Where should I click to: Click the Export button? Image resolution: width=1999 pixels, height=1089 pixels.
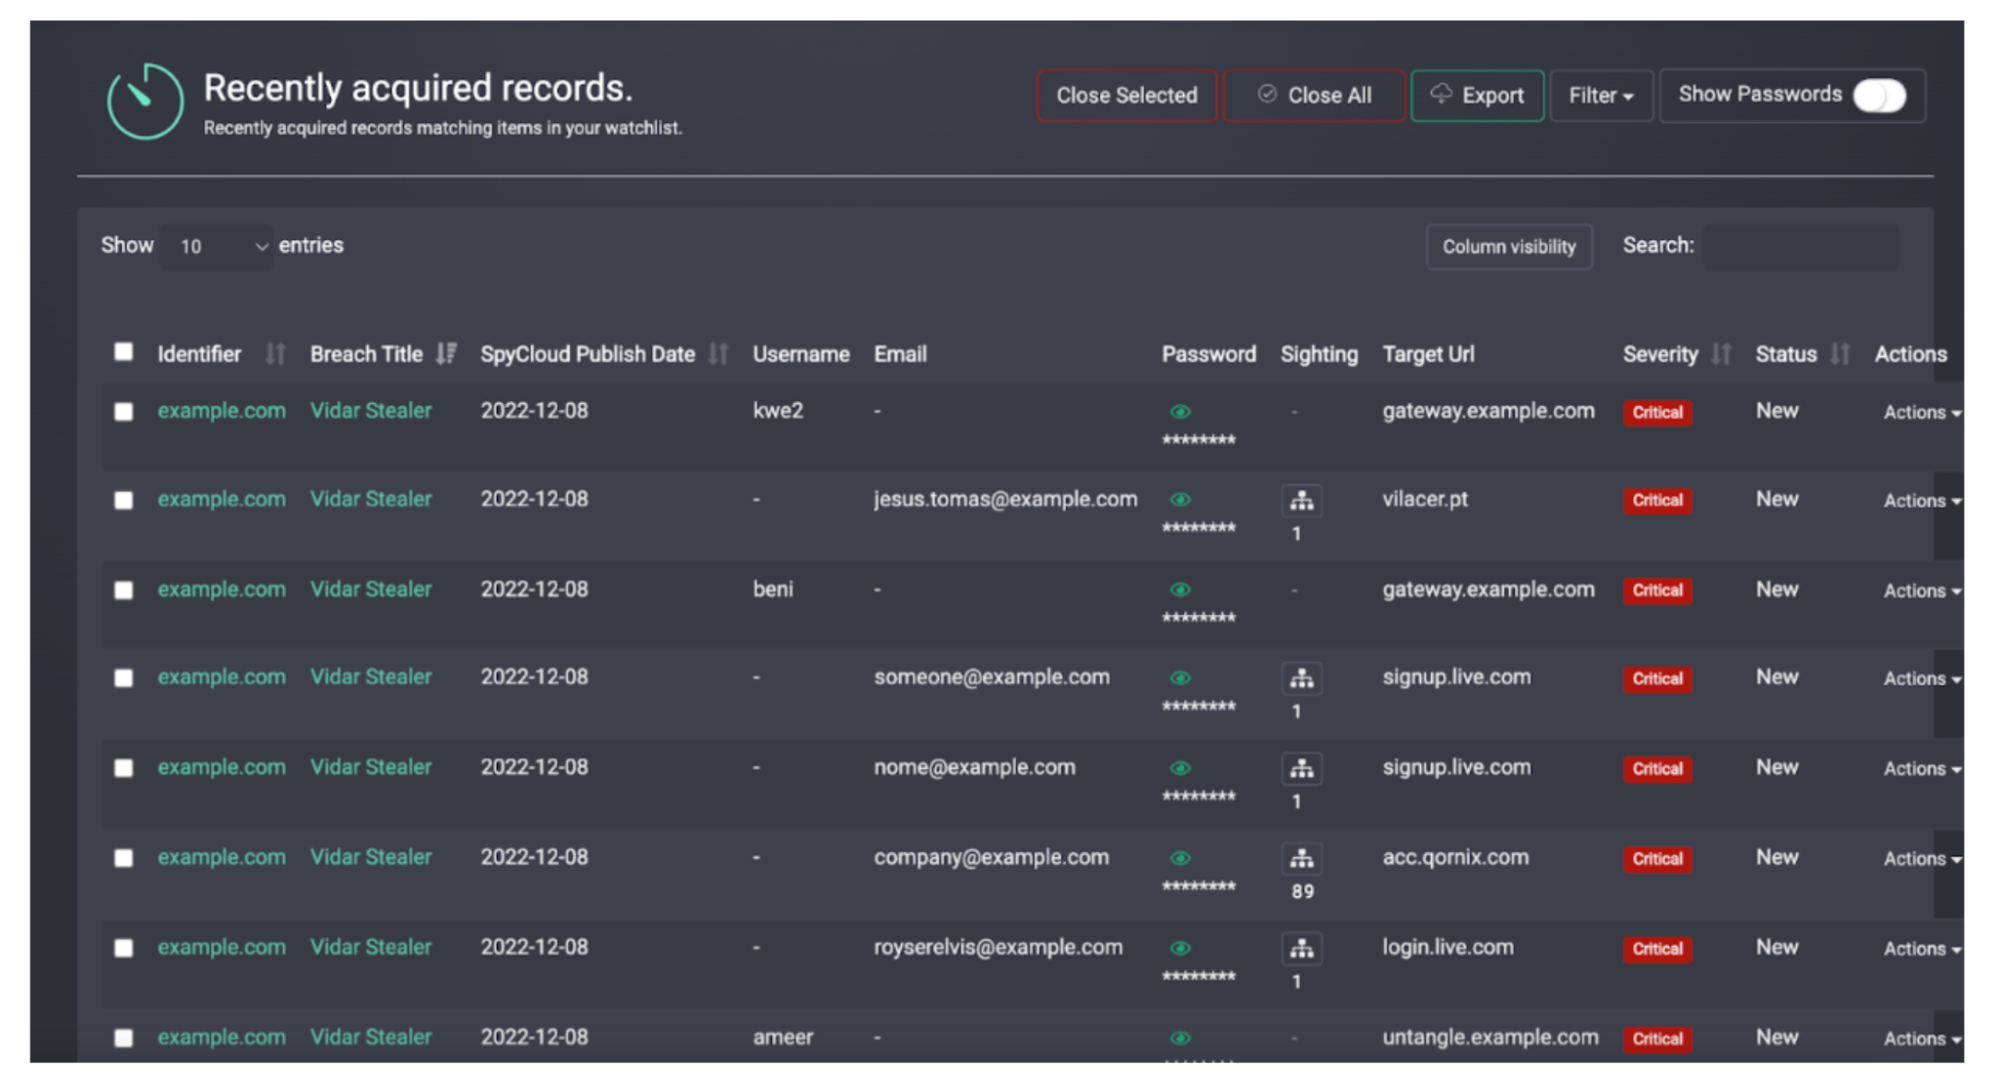coord(1477,96)
